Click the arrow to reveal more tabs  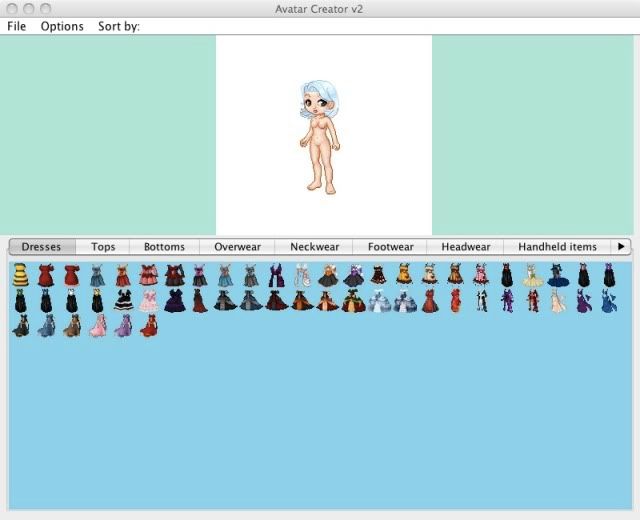(x=621, y=246)
